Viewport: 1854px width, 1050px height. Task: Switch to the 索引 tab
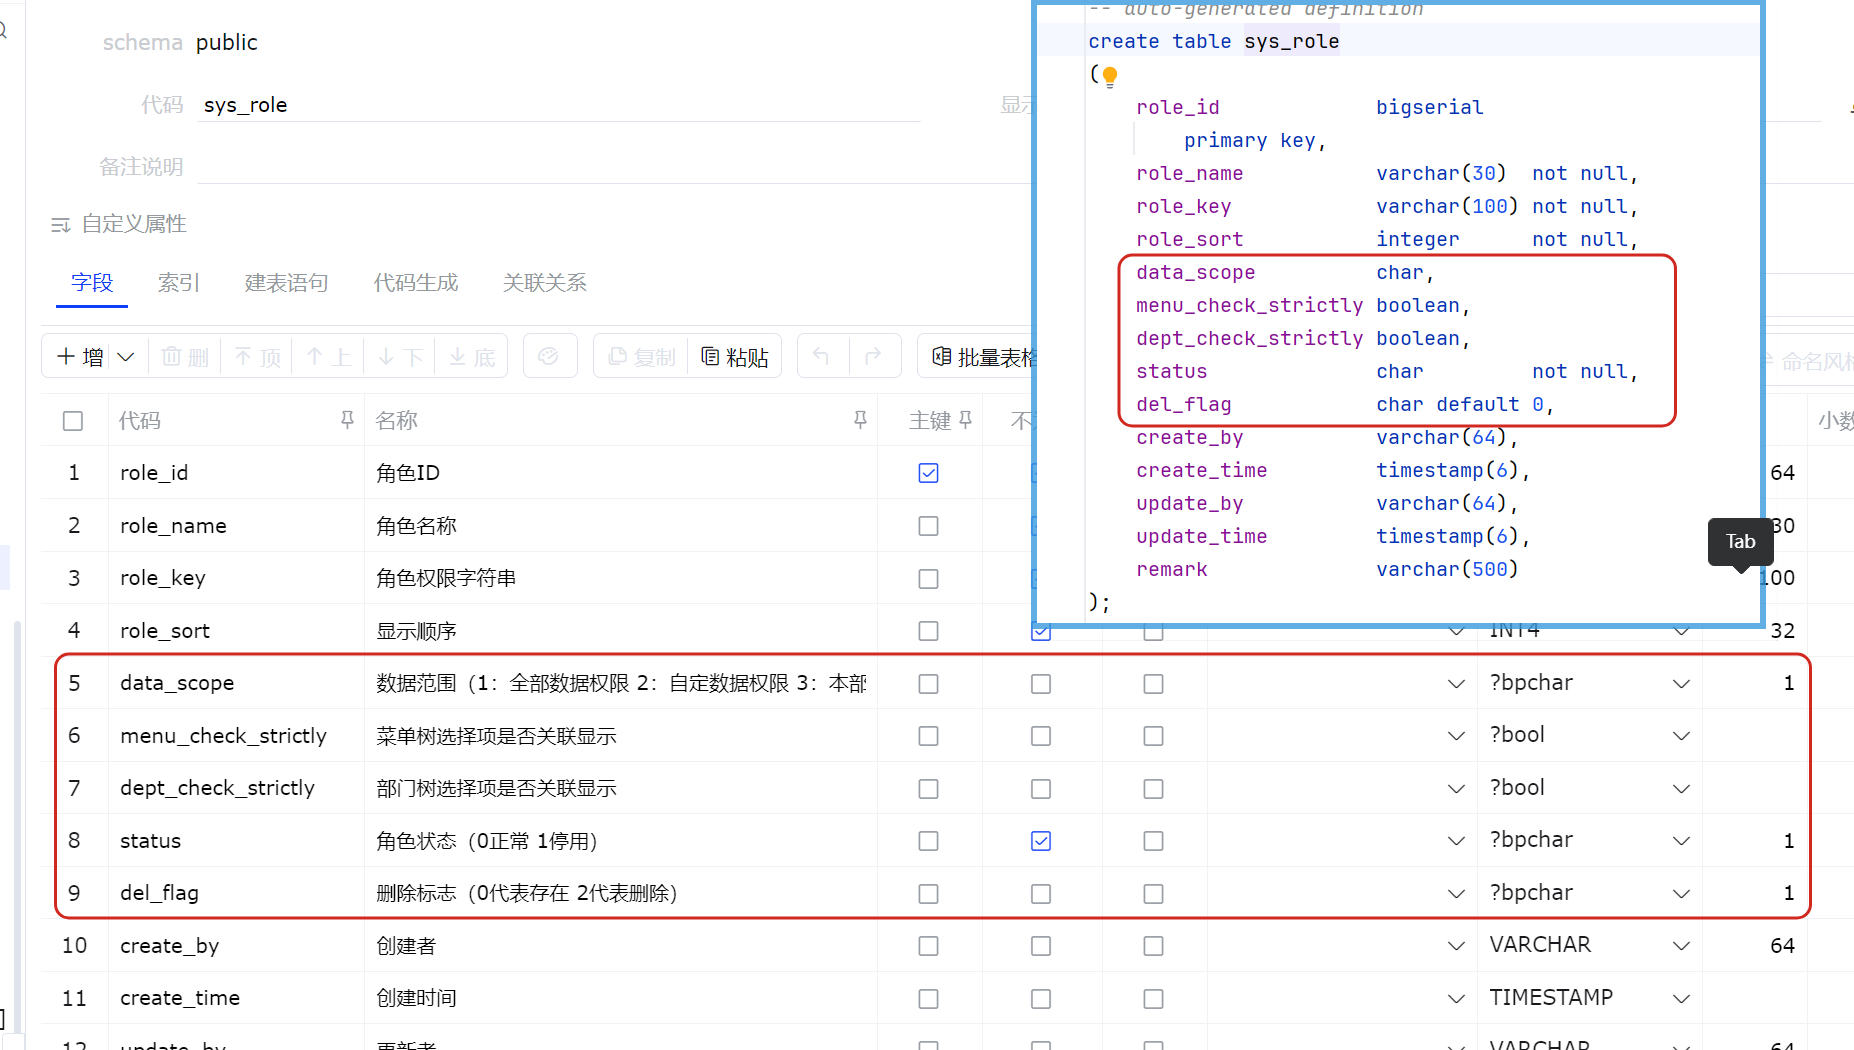pos(179,283)
